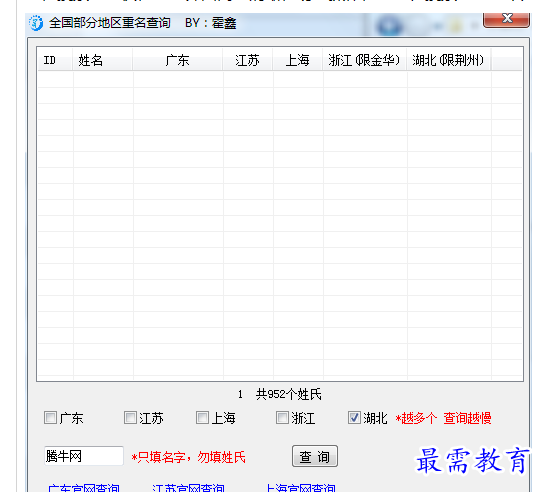Click the app icon in the title bar
538x492 pixels.
click(x=36, y=23)
